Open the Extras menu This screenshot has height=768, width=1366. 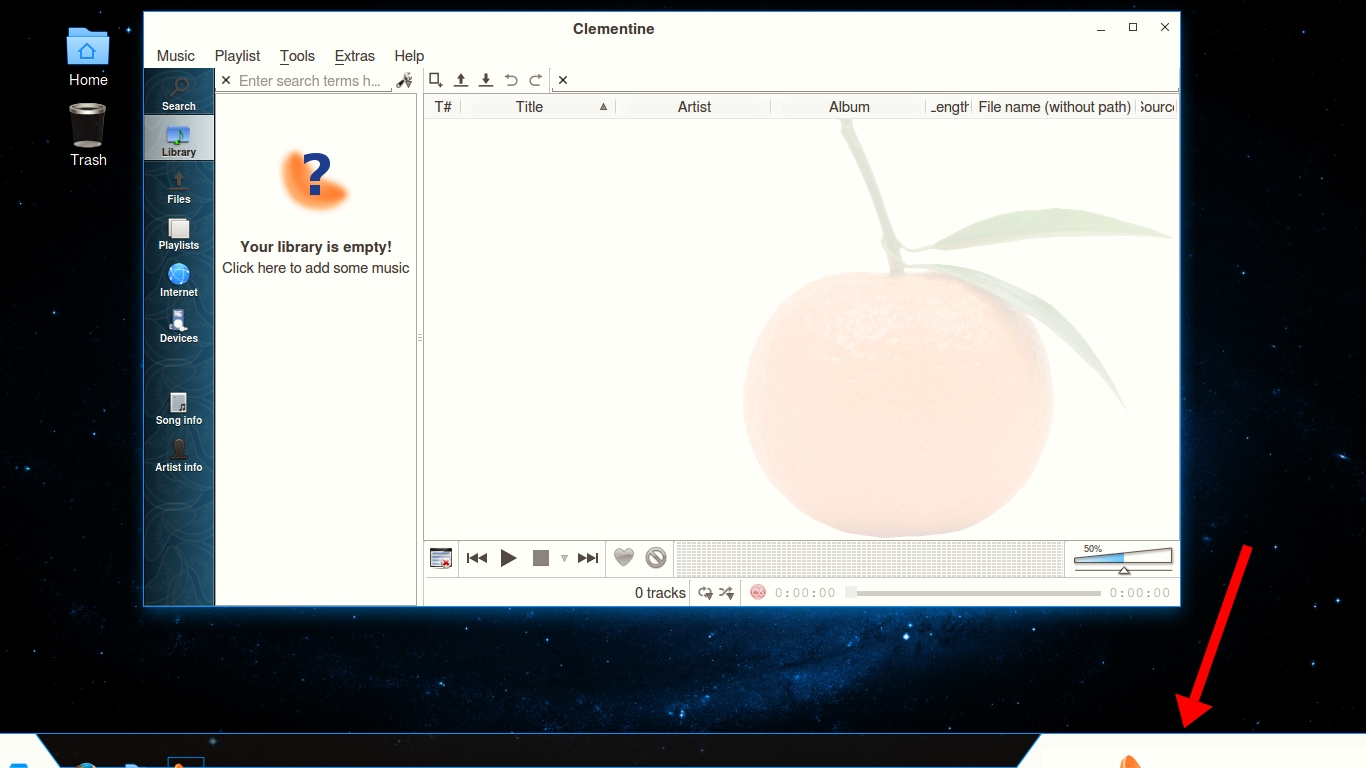point(354,56)
